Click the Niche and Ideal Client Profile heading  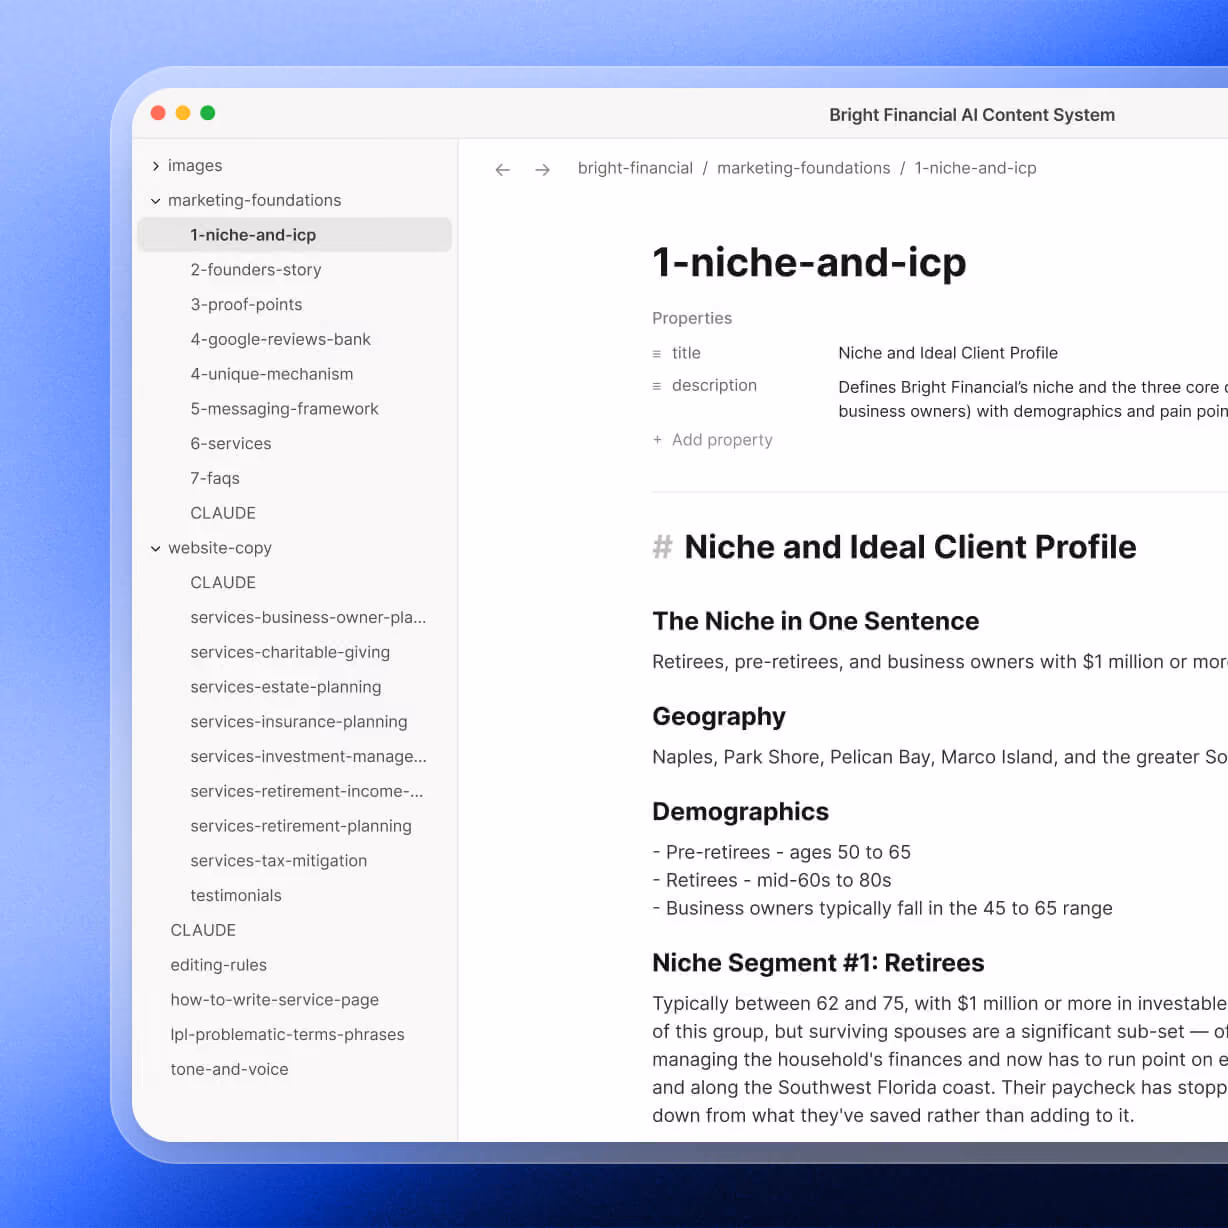pos(910,548)
